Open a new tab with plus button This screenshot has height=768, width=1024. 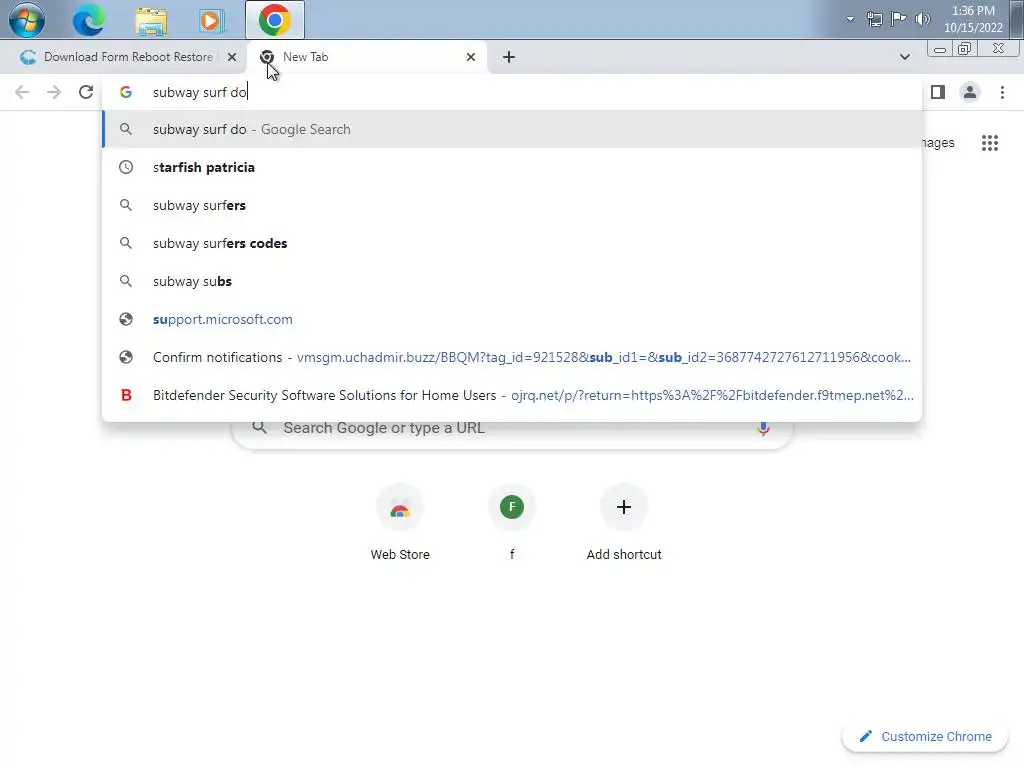(x=509, y=57)
